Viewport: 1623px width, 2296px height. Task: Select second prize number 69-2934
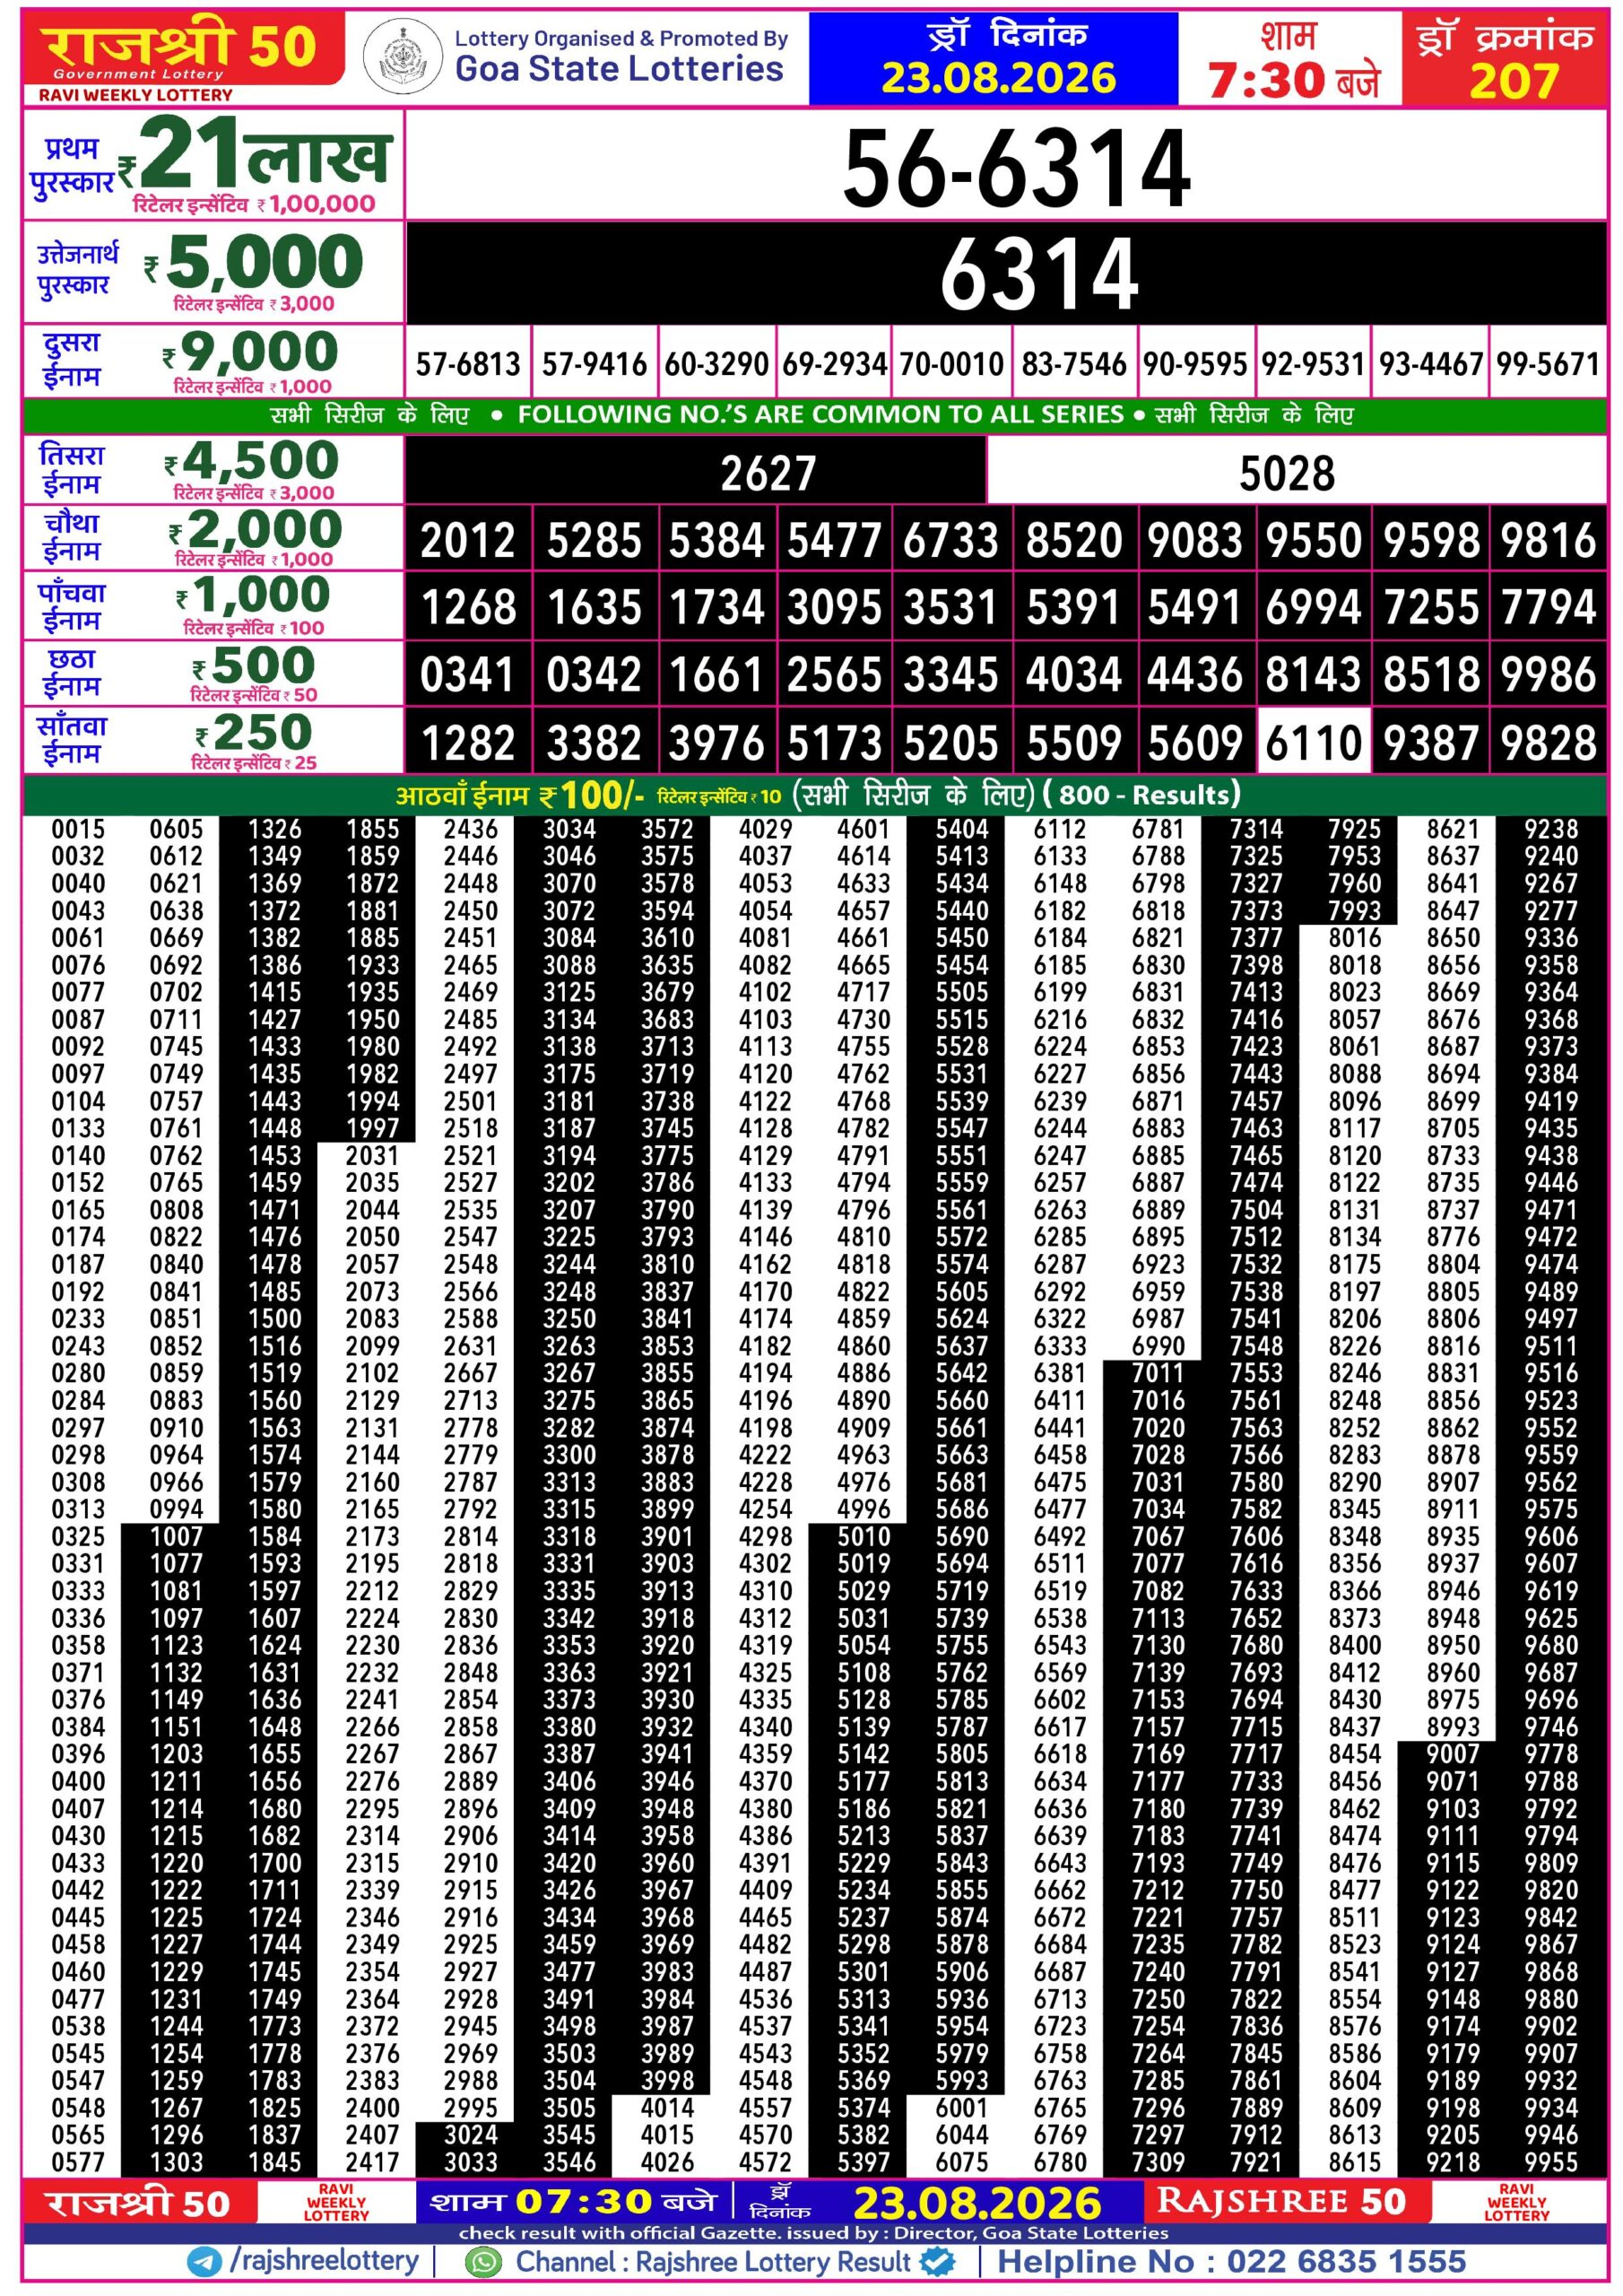coord(834,364)
